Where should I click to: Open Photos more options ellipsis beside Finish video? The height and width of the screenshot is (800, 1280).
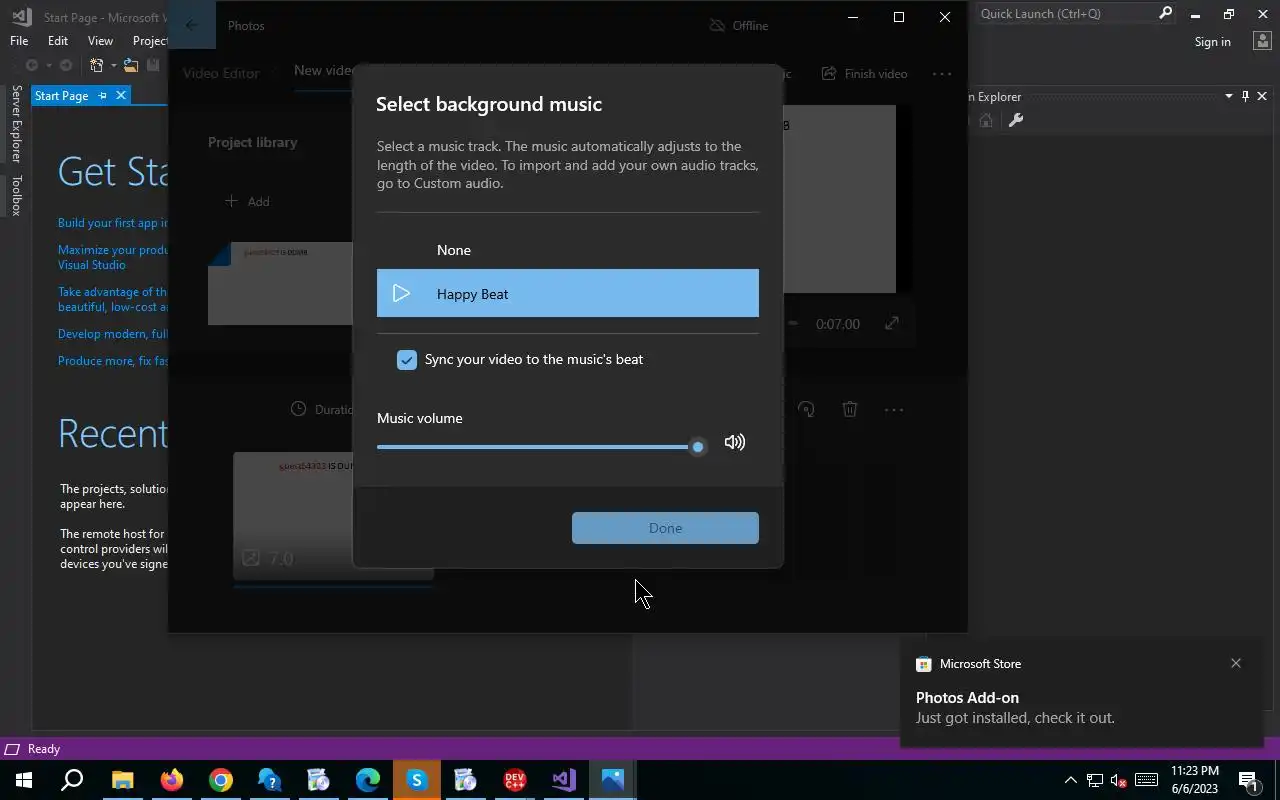coord(942,73)
